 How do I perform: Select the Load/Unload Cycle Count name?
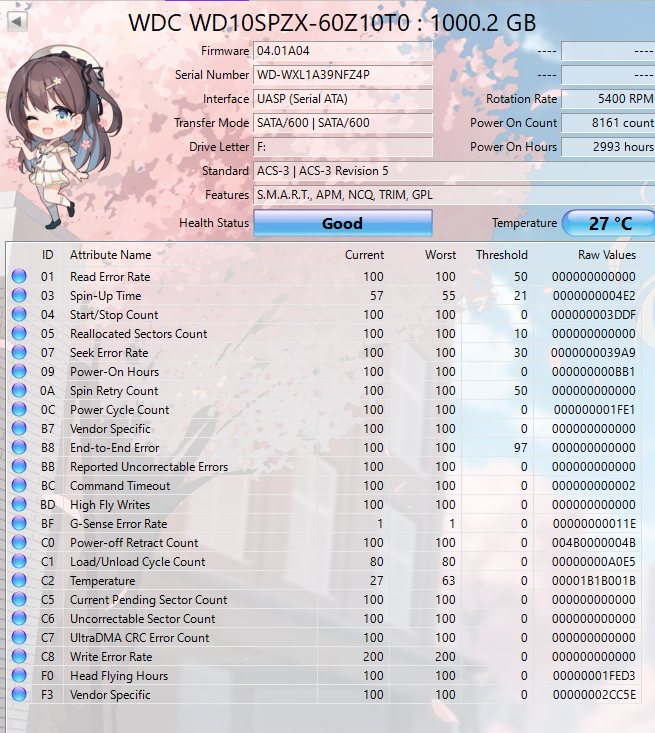point(137,562)
